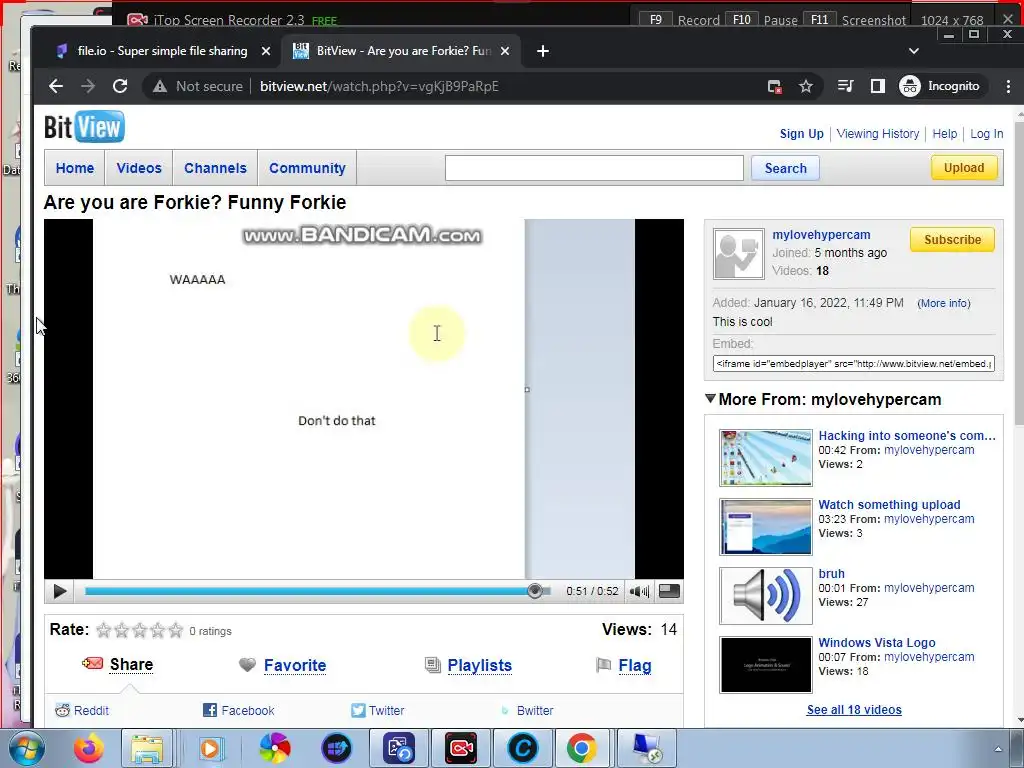Flag this video
1024x768 pixels.
[635, 665]
